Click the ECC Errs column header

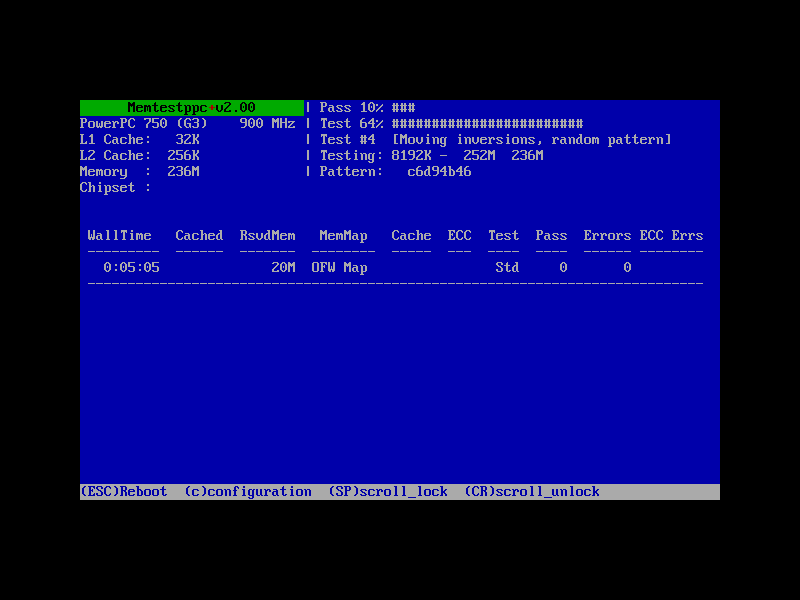click(x=671, y=235)
